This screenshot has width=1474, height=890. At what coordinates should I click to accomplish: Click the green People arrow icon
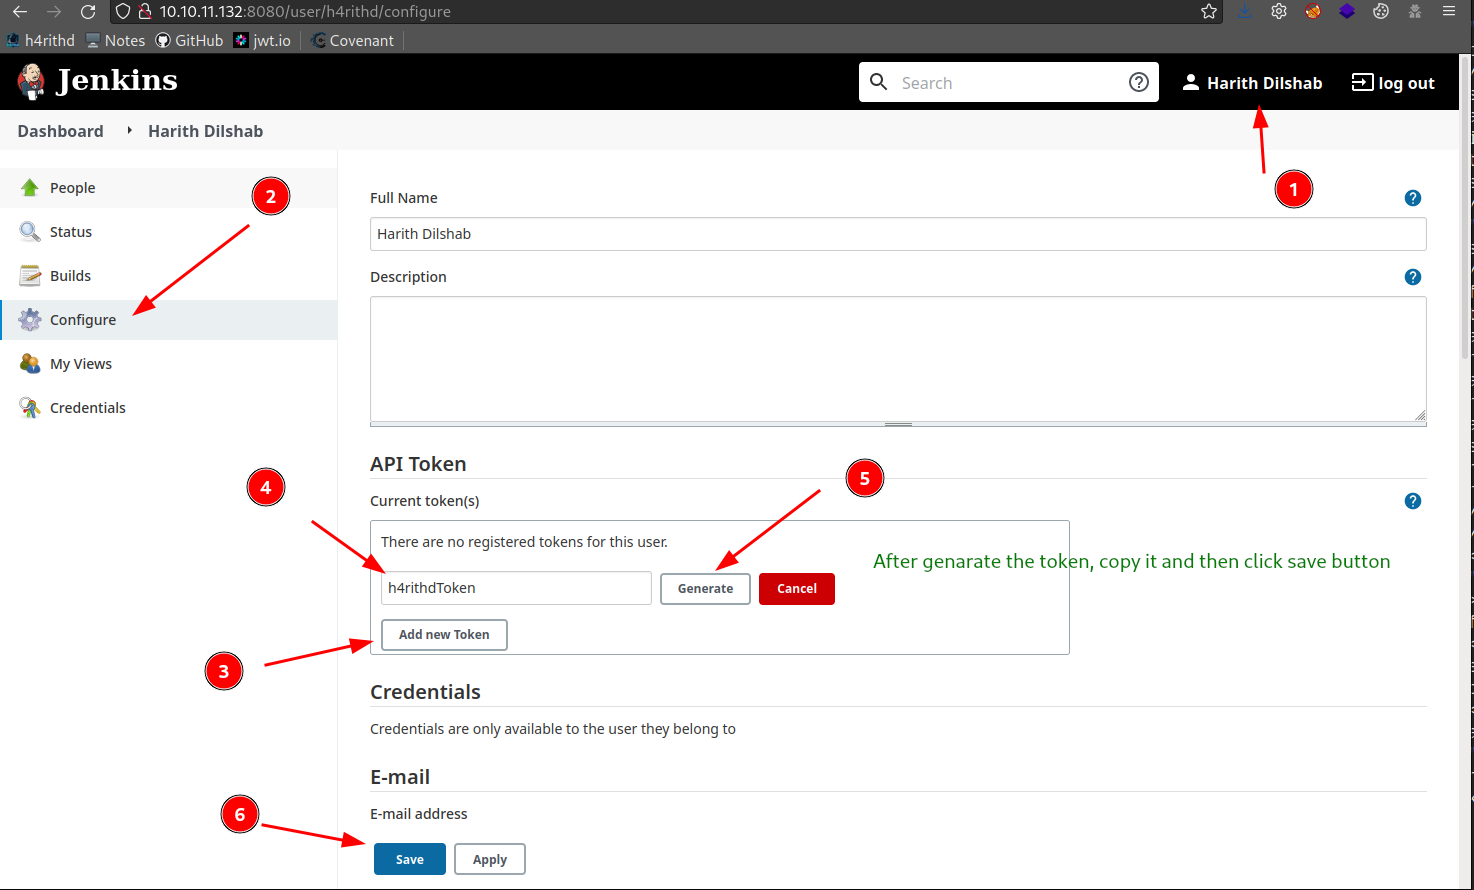pos(30,188)
